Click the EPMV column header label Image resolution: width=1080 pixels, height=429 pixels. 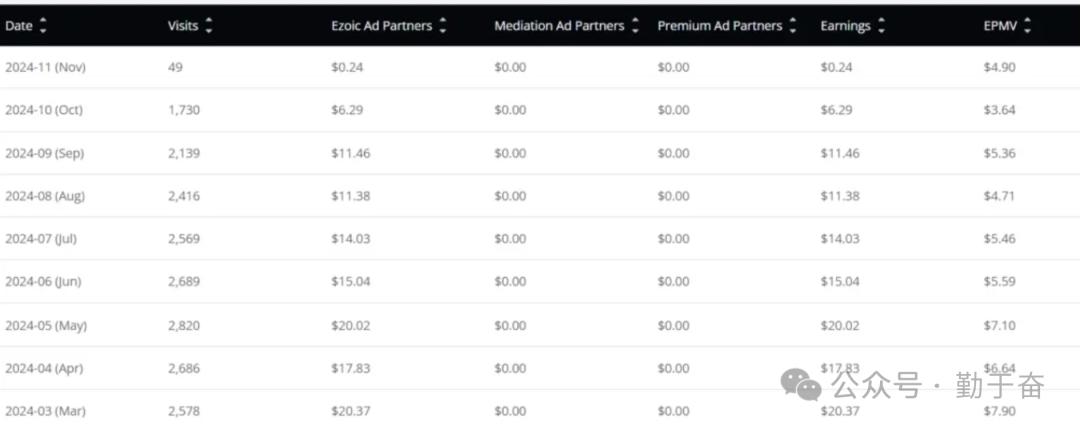pyautogui.click(x=1000, y=26)
